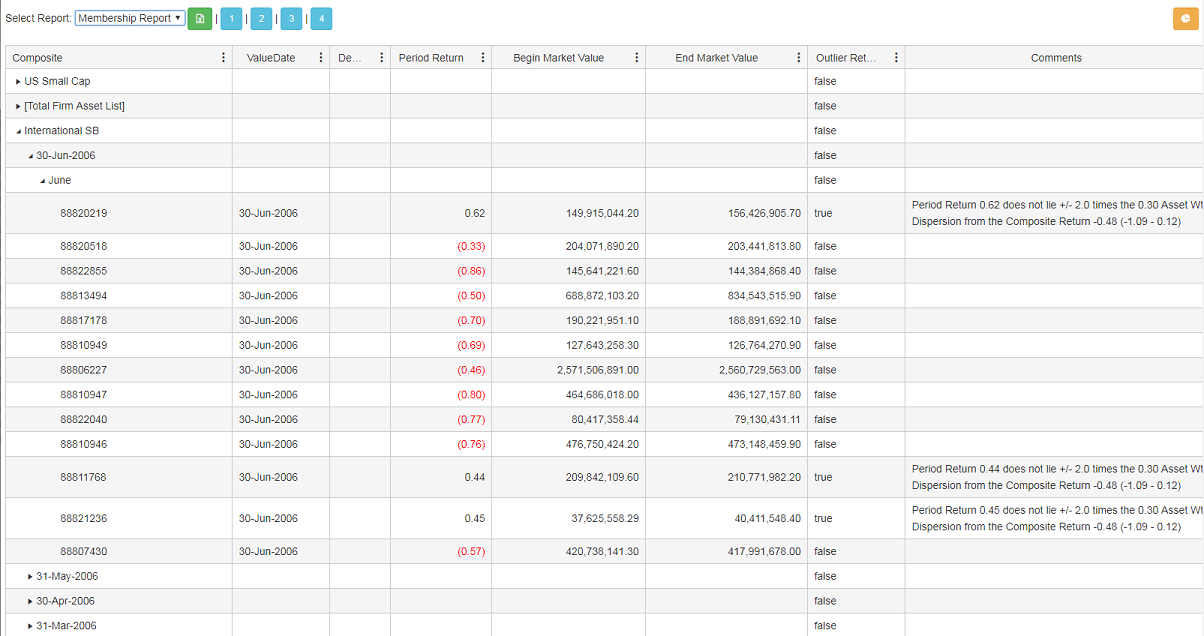Click the 'false' outlier value for US Small Cap
Screen dimensions: 1204x636
coord(825,81)
